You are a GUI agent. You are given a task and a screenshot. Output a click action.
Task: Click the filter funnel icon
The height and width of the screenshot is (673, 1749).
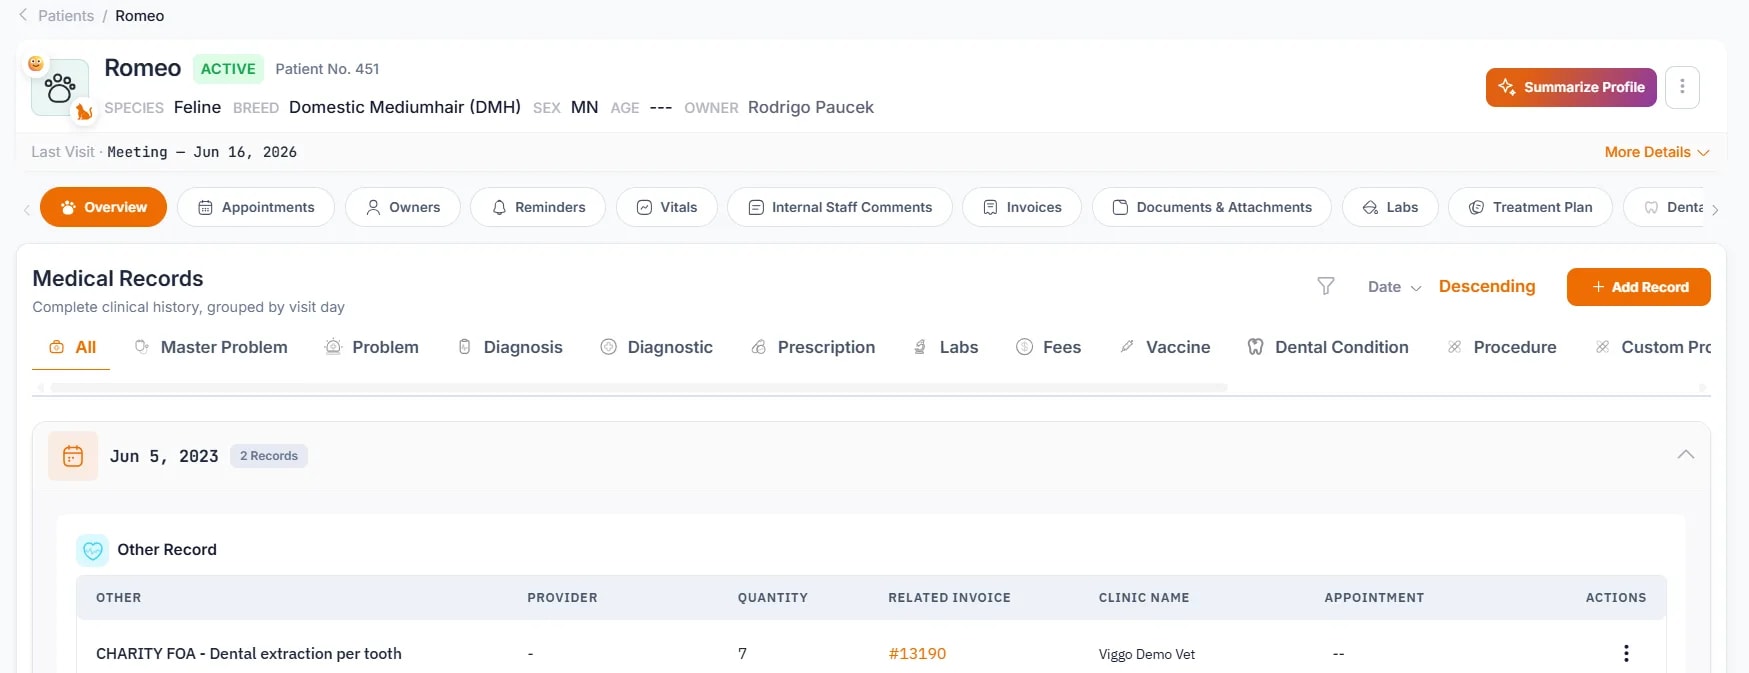point(1326,287)
